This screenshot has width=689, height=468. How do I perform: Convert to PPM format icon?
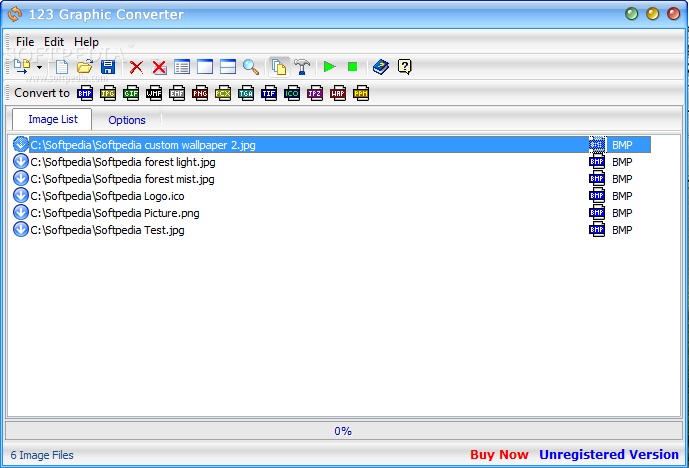pyautogui.click(x=361, y=93)
